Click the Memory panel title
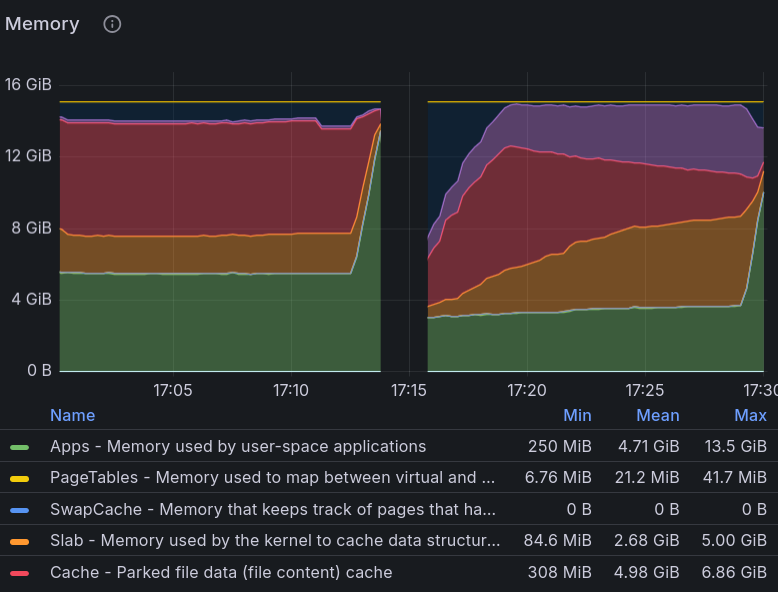This screenshot has width=778, height=592. (x=42, y=24)
